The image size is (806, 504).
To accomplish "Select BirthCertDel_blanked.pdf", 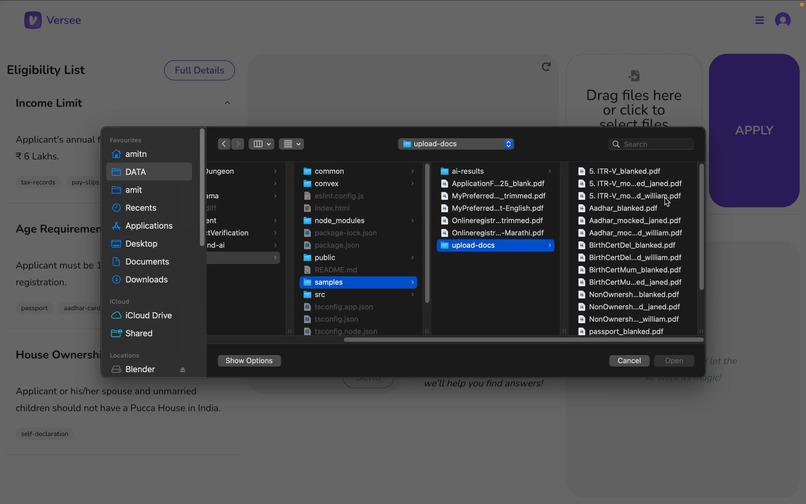I will pyautogui.click(x=635, y=245).
